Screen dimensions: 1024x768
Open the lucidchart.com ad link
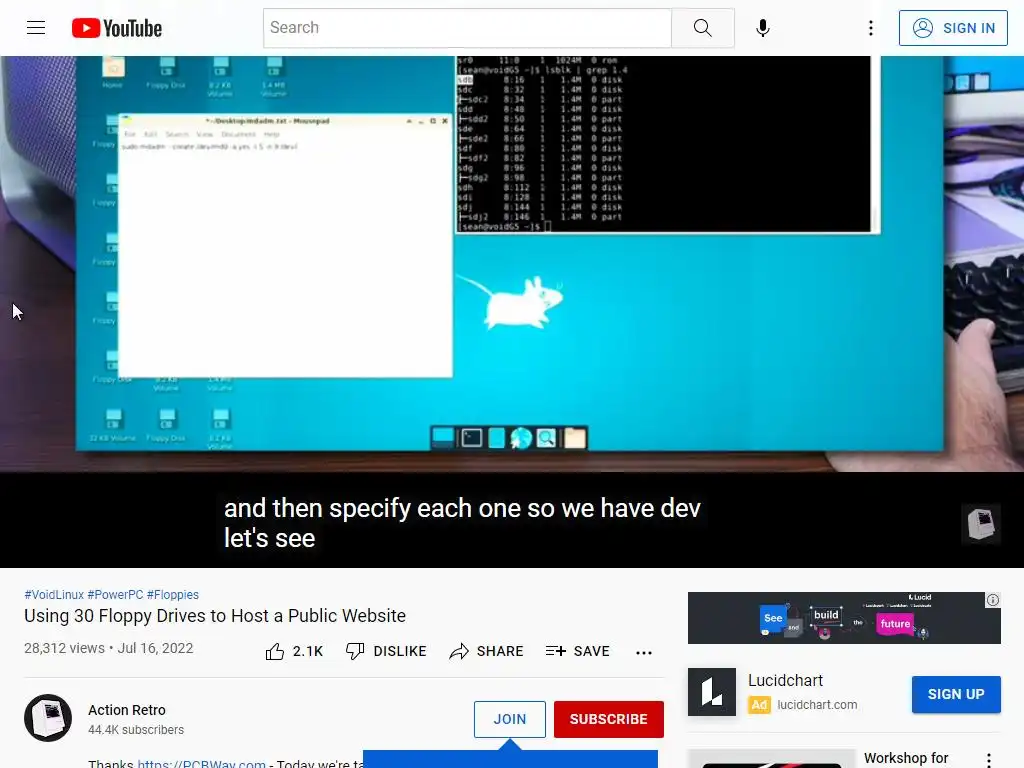(x=817, y=705)
